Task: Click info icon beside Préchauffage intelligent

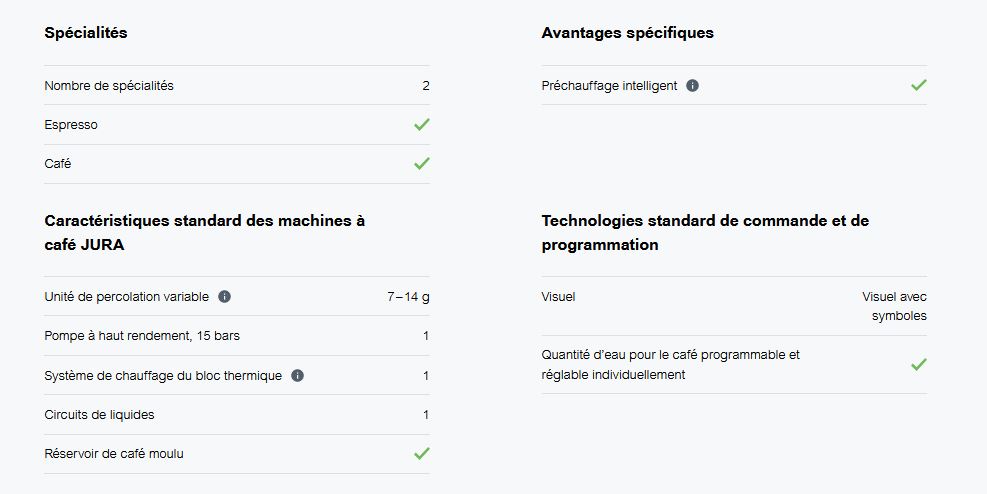Action: coord(692,86)
